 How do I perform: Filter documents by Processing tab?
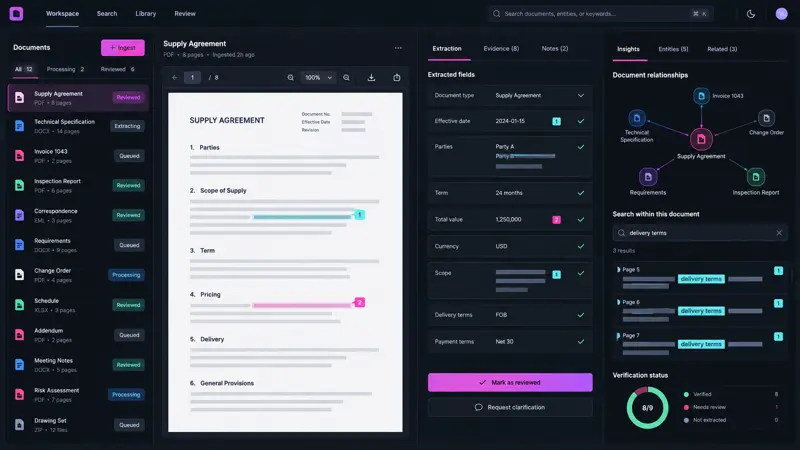coord(65,69)
